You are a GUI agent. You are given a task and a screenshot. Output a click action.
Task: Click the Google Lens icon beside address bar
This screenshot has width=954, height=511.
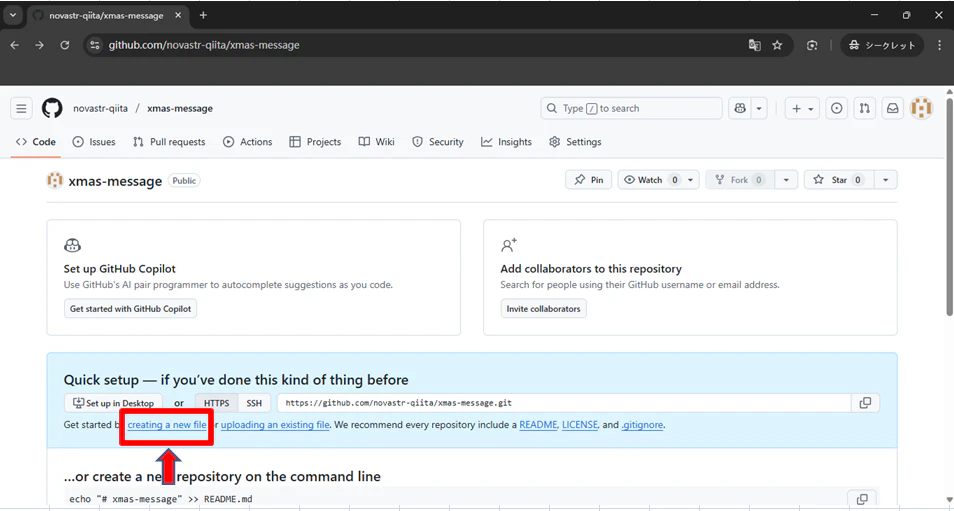pyautogui.click(x=812, y=45)
